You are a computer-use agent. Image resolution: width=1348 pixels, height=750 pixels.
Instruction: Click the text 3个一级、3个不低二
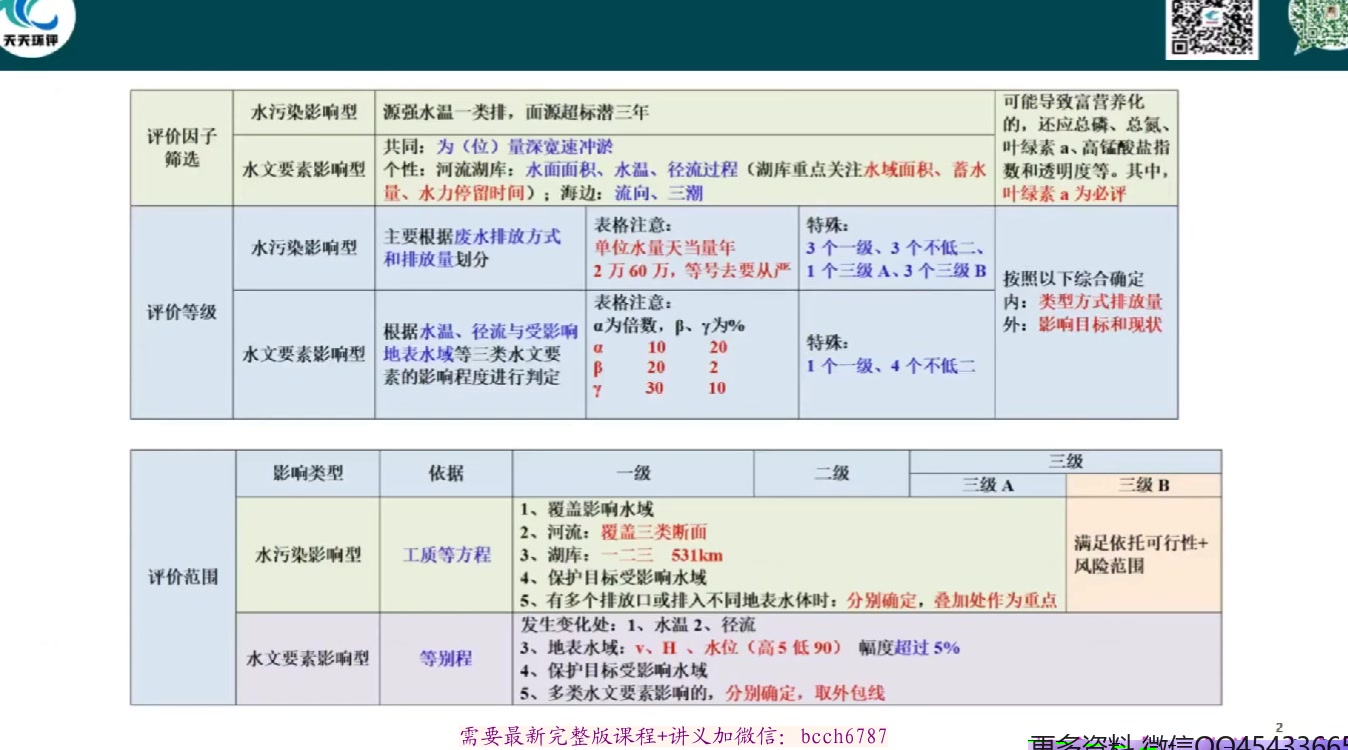point(897,247)
